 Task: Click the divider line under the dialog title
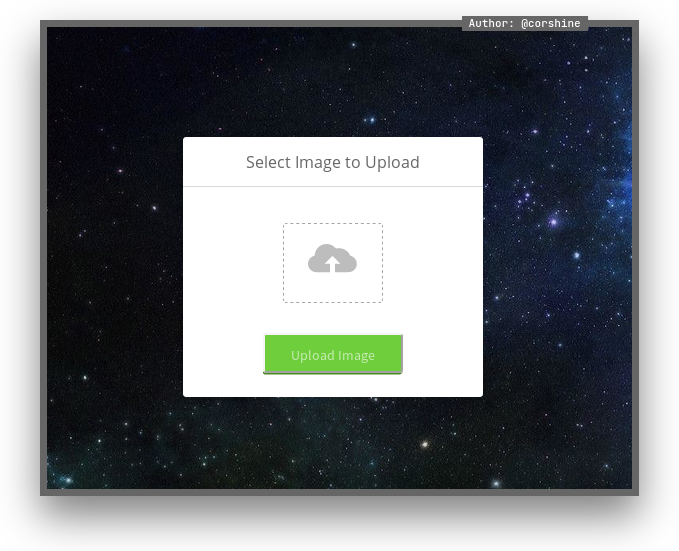click(x=332, y=186)
